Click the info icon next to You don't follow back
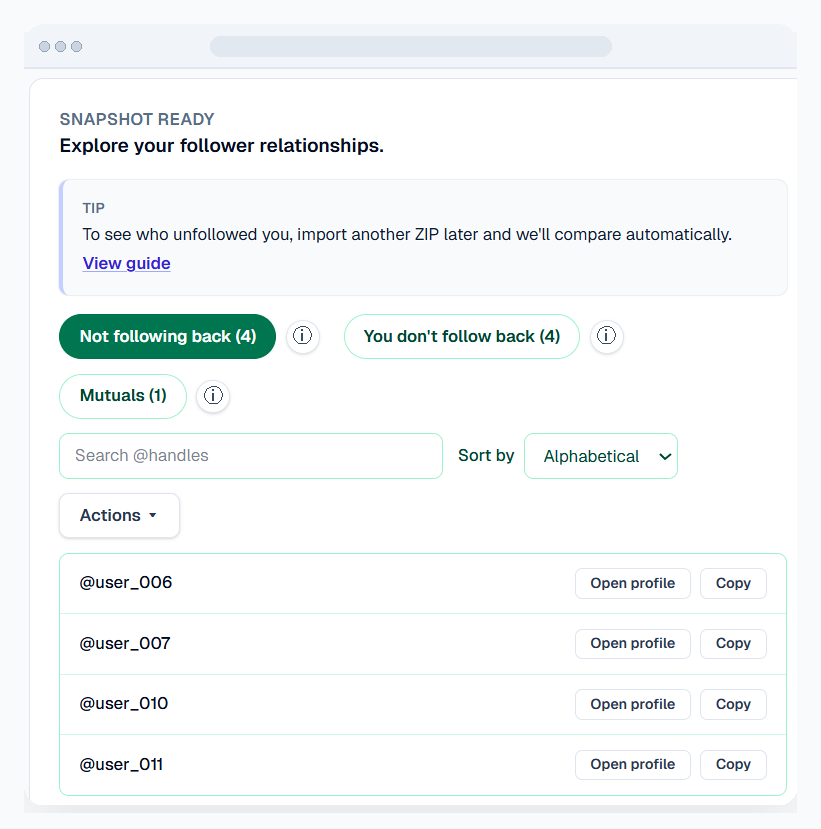 click(607, 336)
